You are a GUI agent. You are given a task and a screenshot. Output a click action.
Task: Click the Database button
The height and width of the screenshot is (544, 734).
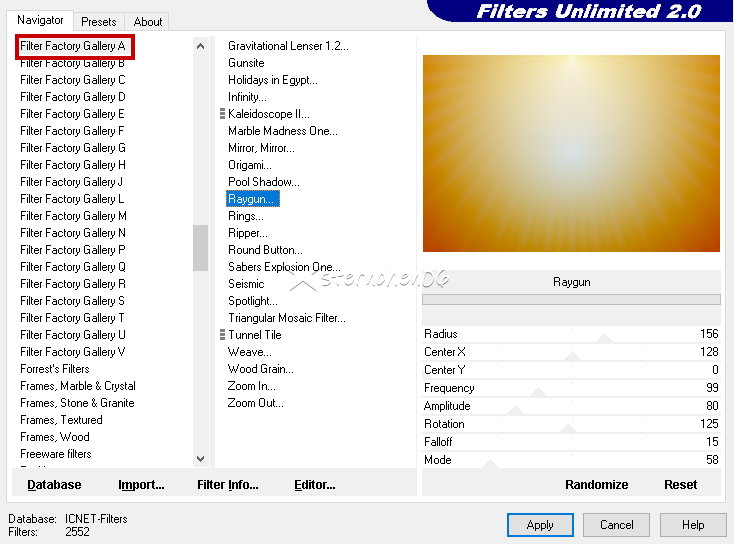tap(54, 485)
